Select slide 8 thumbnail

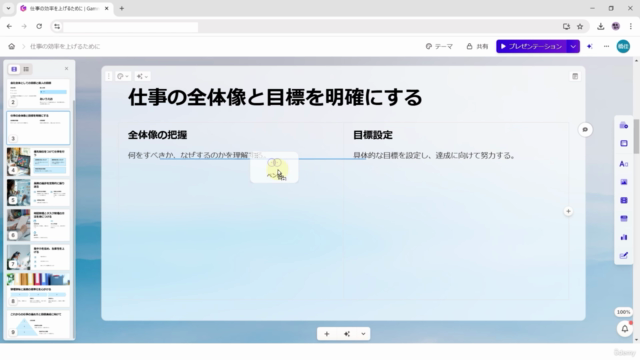(x=38, y=290)
